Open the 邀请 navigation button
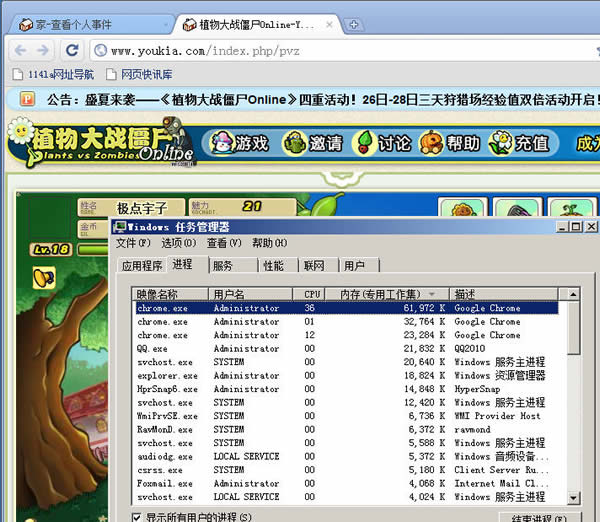The image size is (600, 522). click(x=313, y=143)
